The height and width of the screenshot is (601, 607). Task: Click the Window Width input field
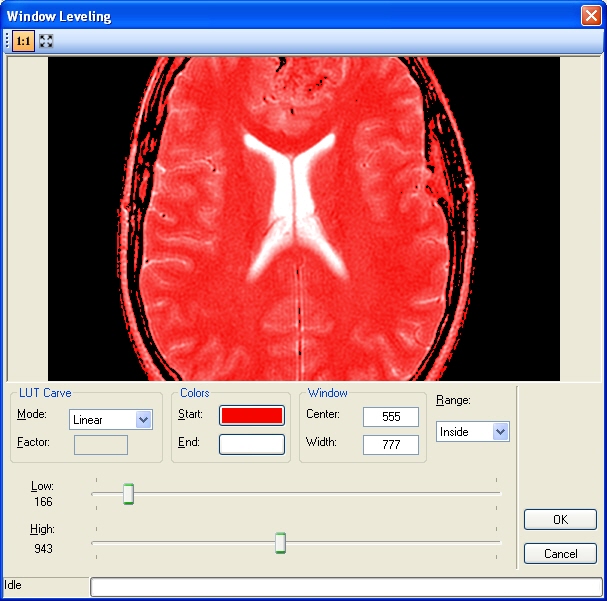[390, 445]
